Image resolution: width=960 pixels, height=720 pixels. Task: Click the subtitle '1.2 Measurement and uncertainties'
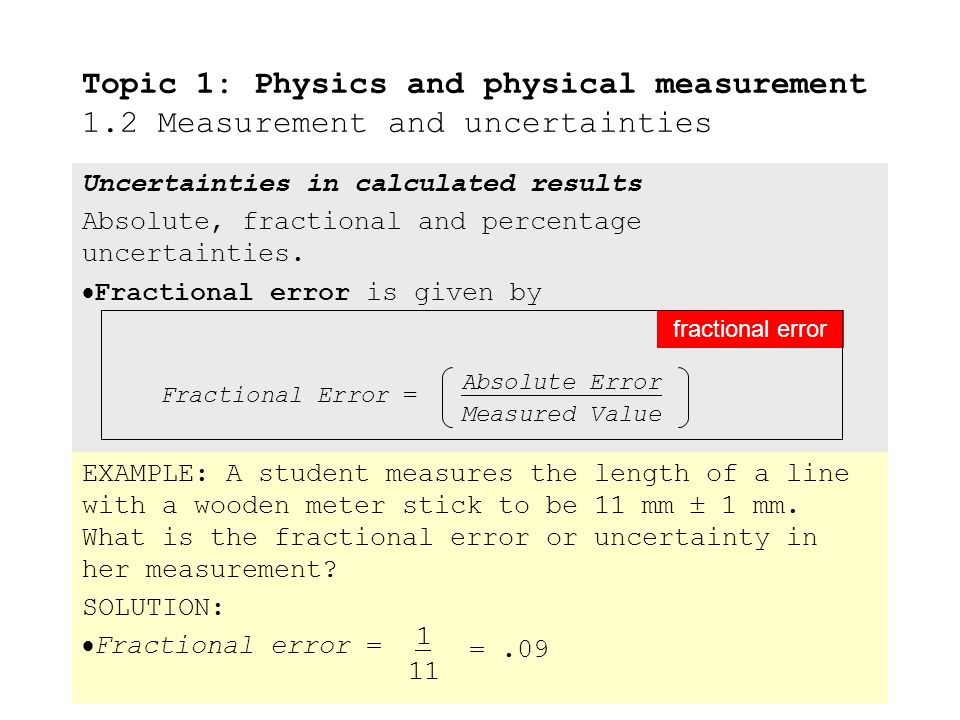click(x=397, y=123)
